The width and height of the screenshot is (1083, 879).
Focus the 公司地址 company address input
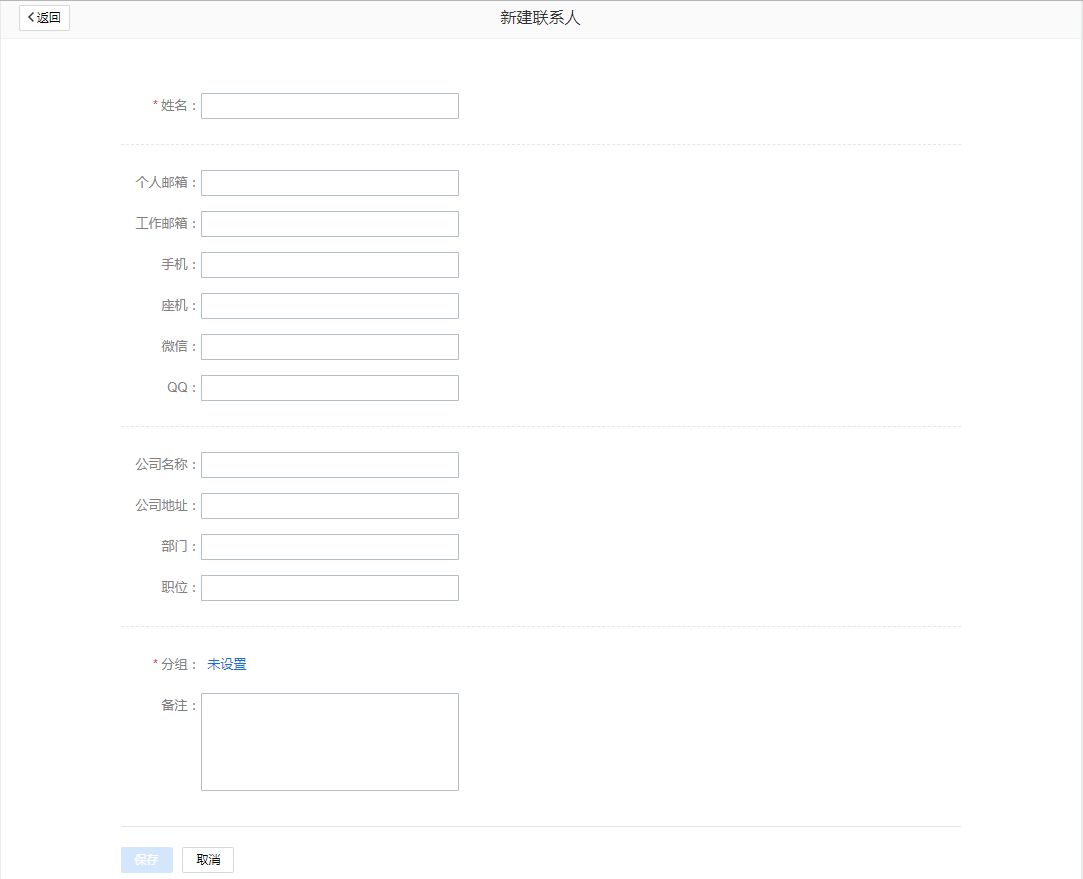(x=329, y=505)
